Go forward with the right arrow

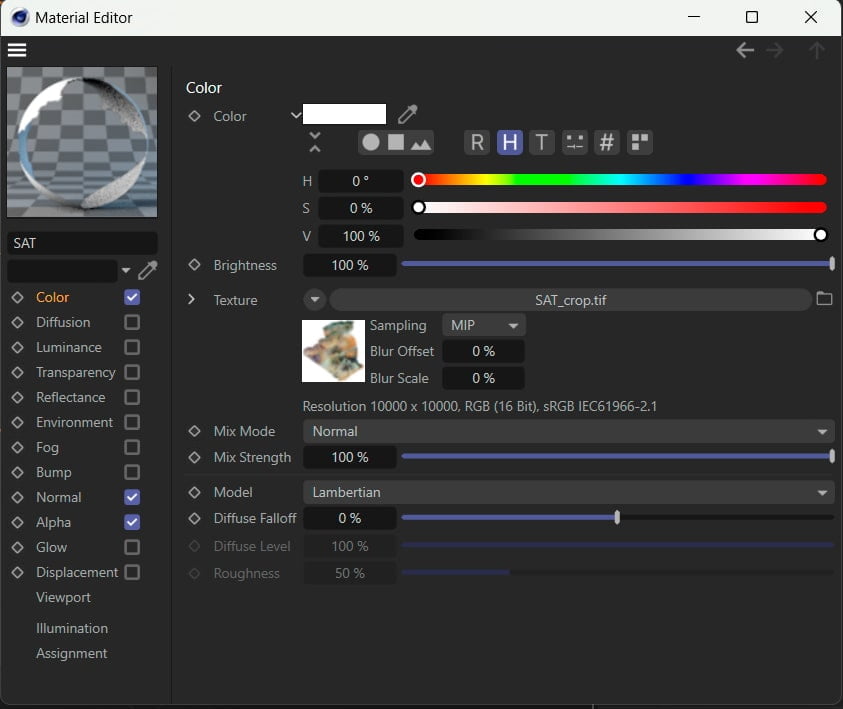point(775,51)
